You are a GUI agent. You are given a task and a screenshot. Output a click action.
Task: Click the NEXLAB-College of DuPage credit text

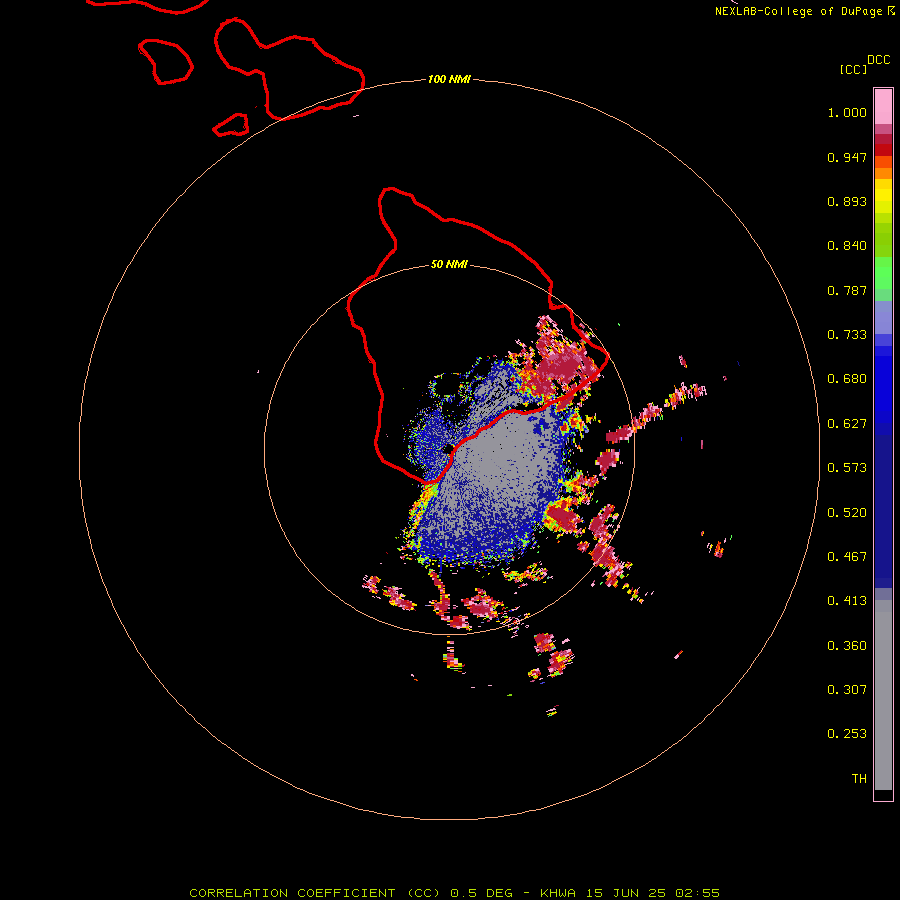tap(804, 11)
